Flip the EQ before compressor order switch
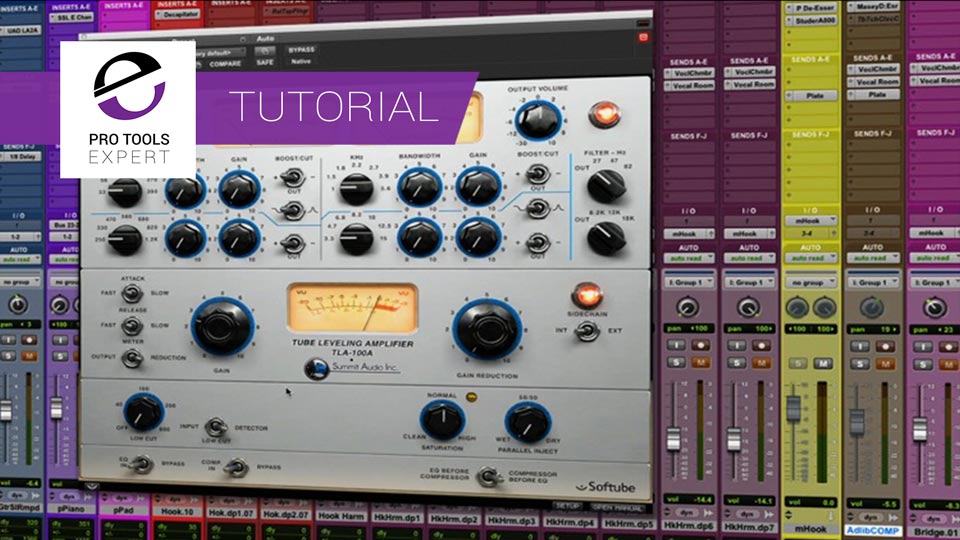Viewport: 960px width, 540px height. (488, 476)
